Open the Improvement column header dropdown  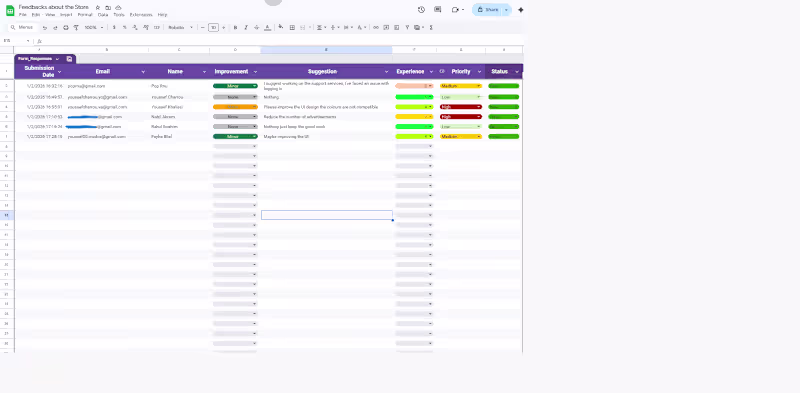(255, 72)
